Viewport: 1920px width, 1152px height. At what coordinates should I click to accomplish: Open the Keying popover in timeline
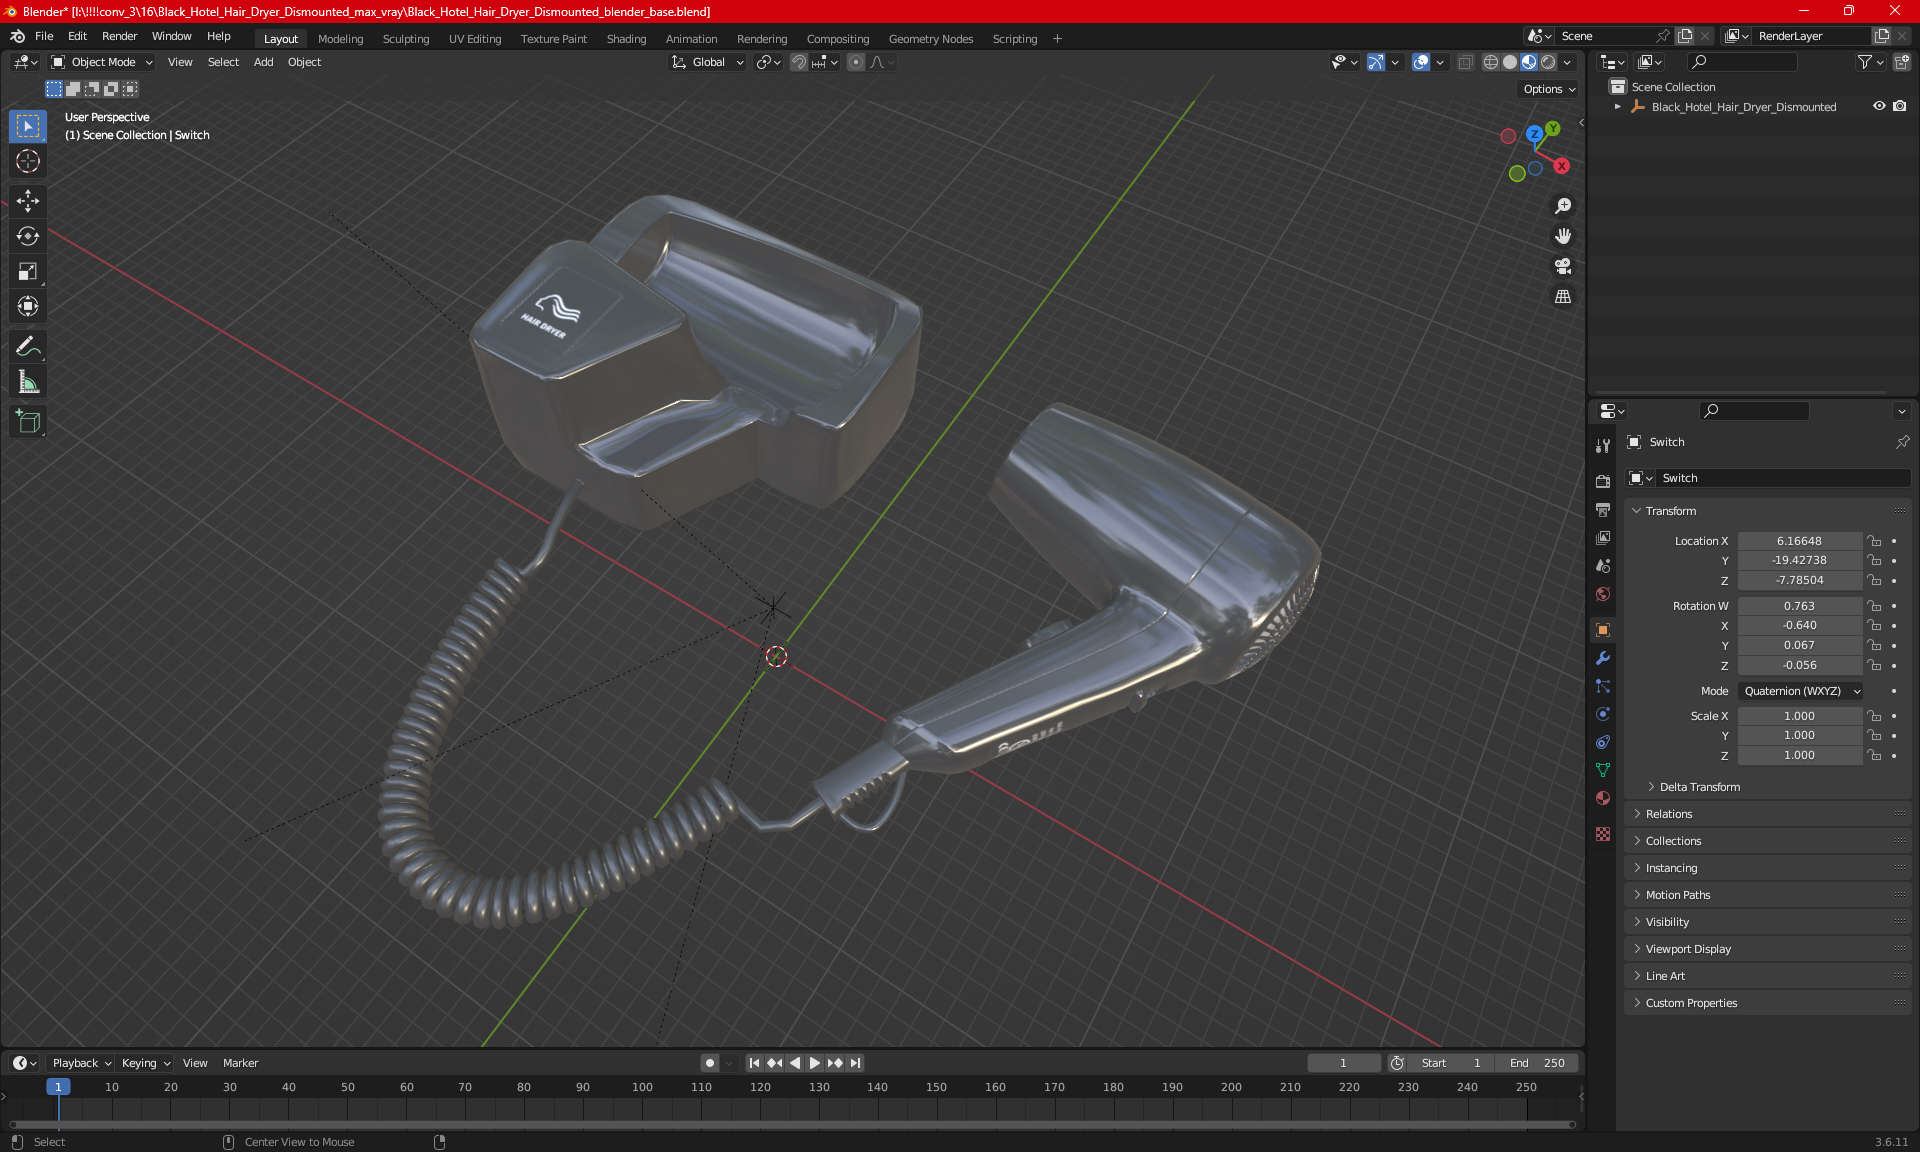pos(145,1063)
